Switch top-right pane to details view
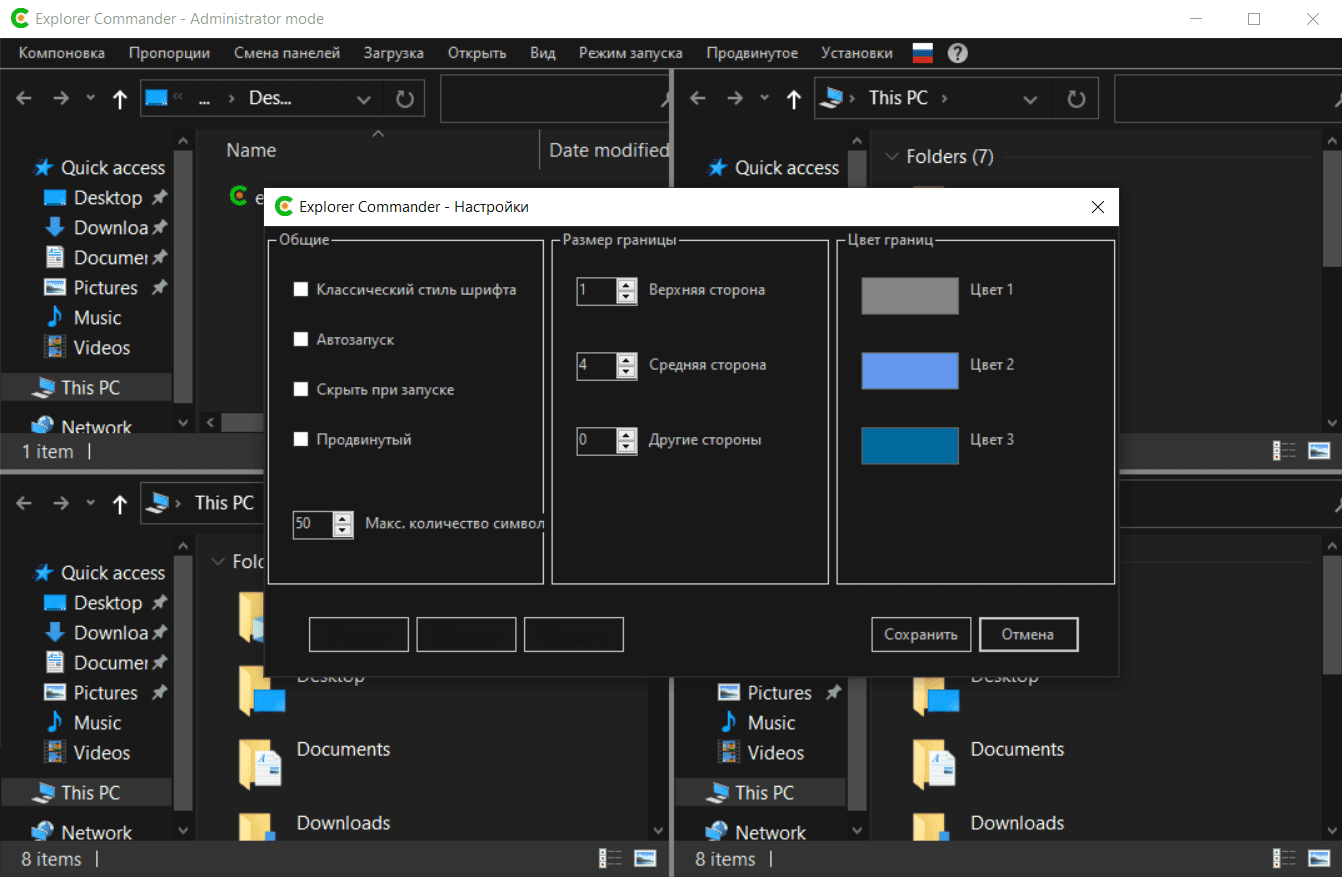The height and width of the screenshot is (877, 1342). [x=1284, y=451]
